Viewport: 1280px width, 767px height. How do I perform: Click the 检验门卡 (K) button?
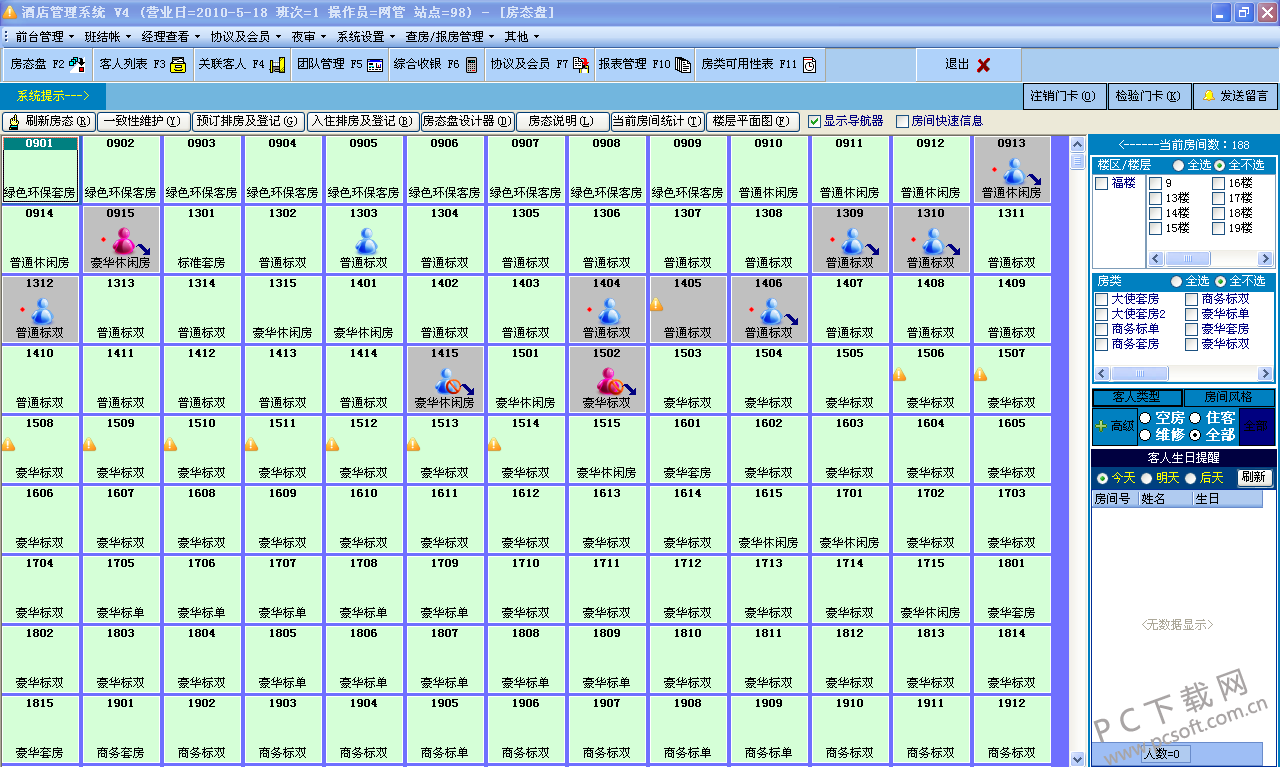pyautogui.click(x=1150, y=96)
